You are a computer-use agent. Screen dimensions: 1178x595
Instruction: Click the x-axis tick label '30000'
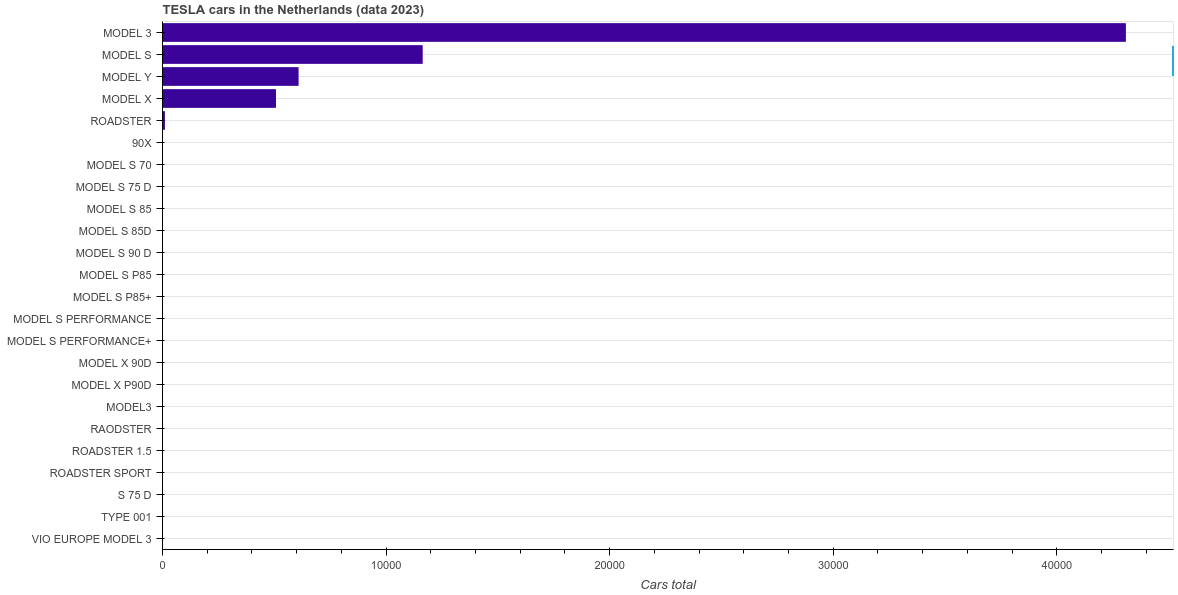point(833,564)
